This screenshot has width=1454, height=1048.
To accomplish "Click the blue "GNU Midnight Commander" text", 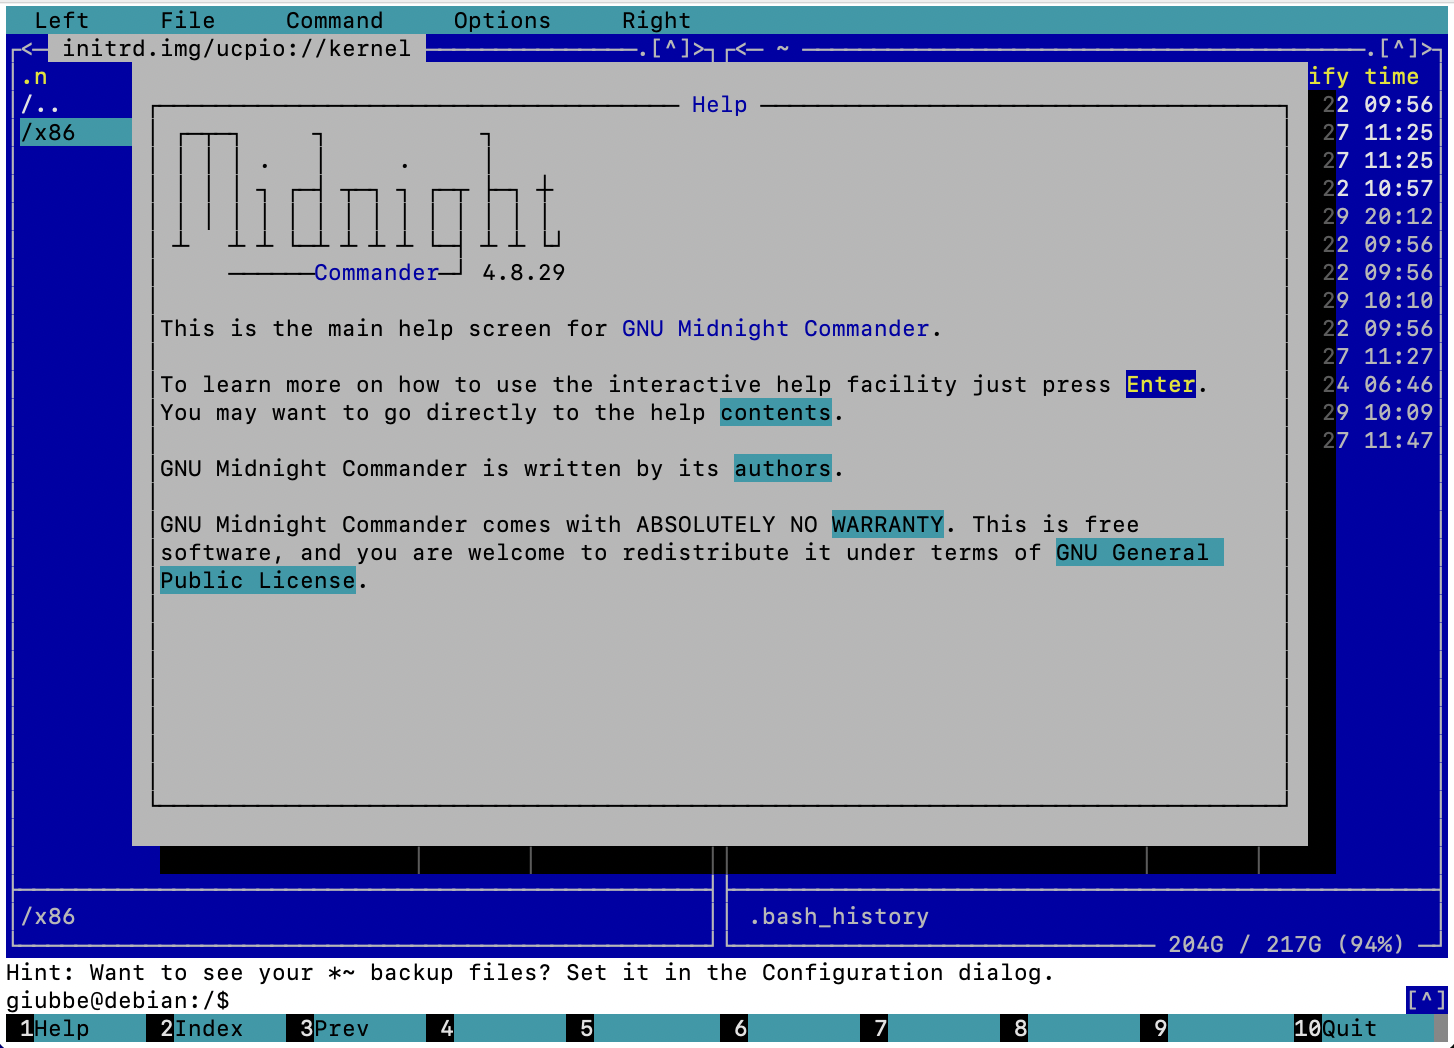I will coord(775,328).
